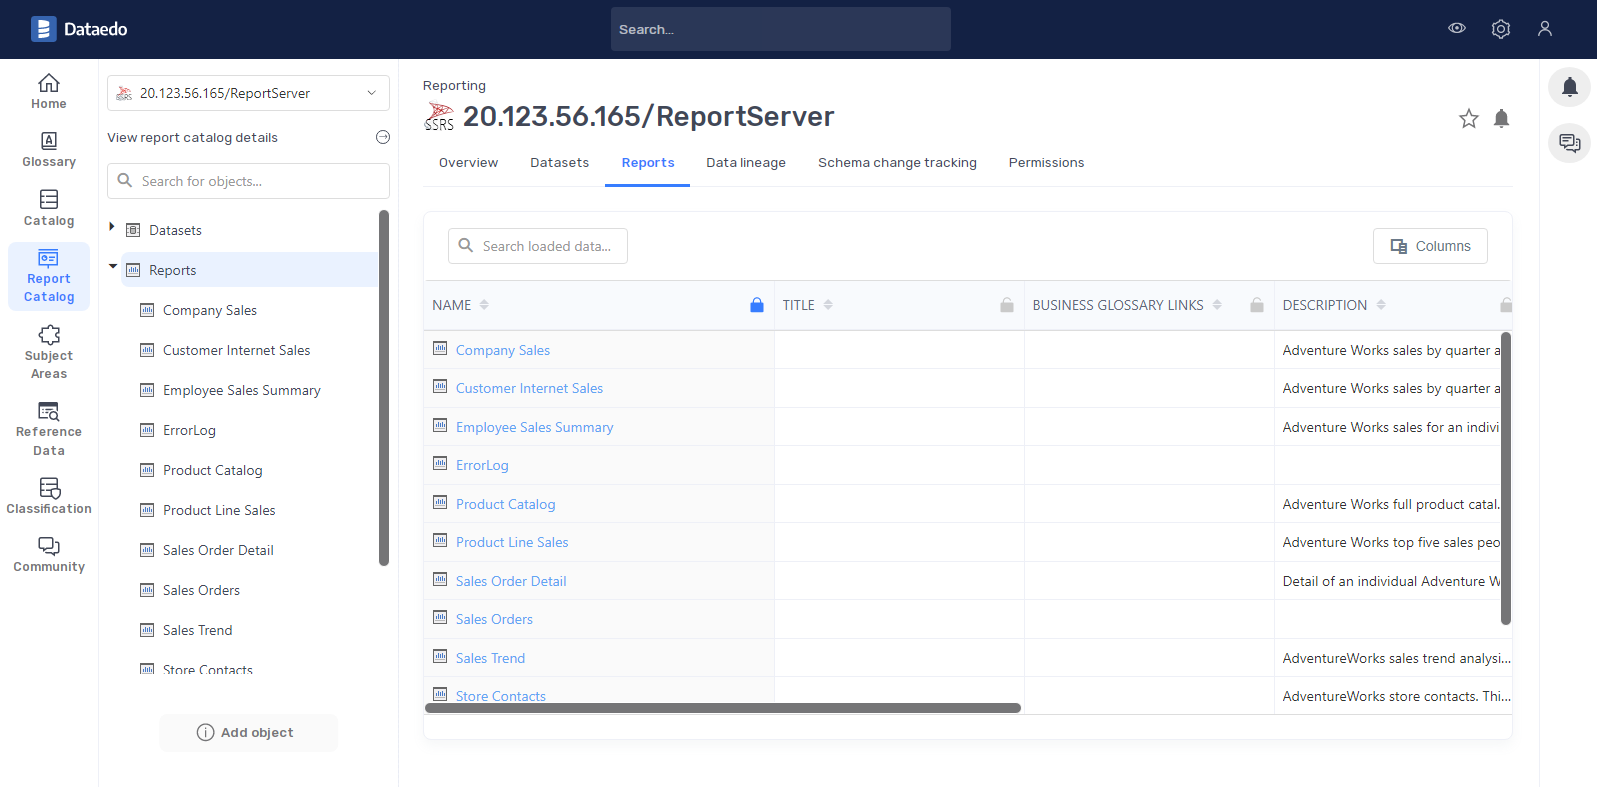Screen dimensions: 1597x787
Task: Toggle the eye view mode icon
Action: coord(1456,29)
